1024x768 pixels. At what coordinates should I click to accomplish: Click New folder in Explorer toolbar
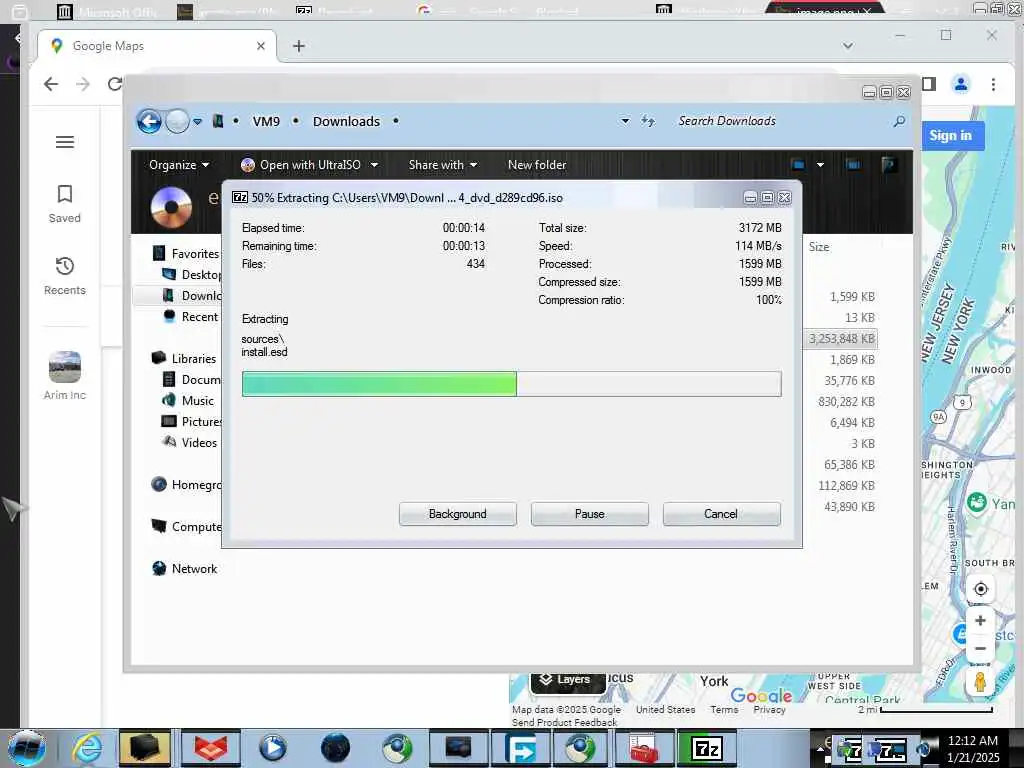537,165
